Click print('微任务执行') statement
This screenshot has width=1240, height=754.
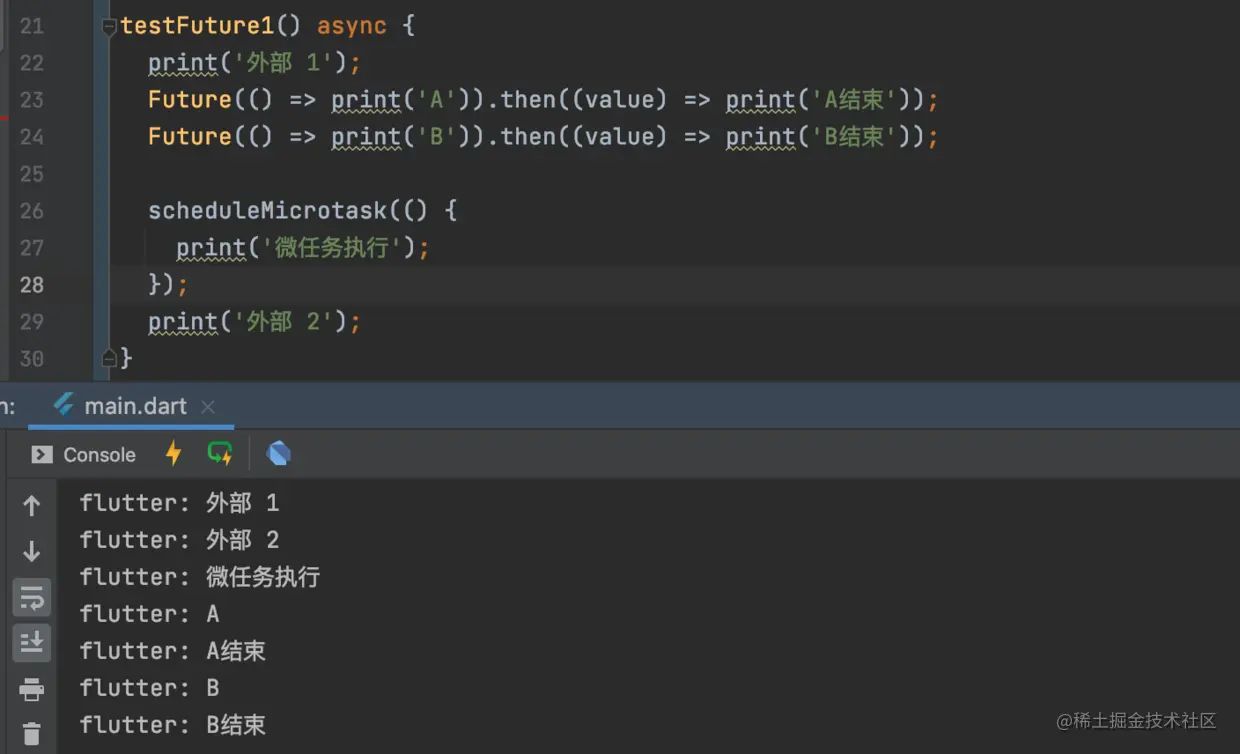click(302, 247)
